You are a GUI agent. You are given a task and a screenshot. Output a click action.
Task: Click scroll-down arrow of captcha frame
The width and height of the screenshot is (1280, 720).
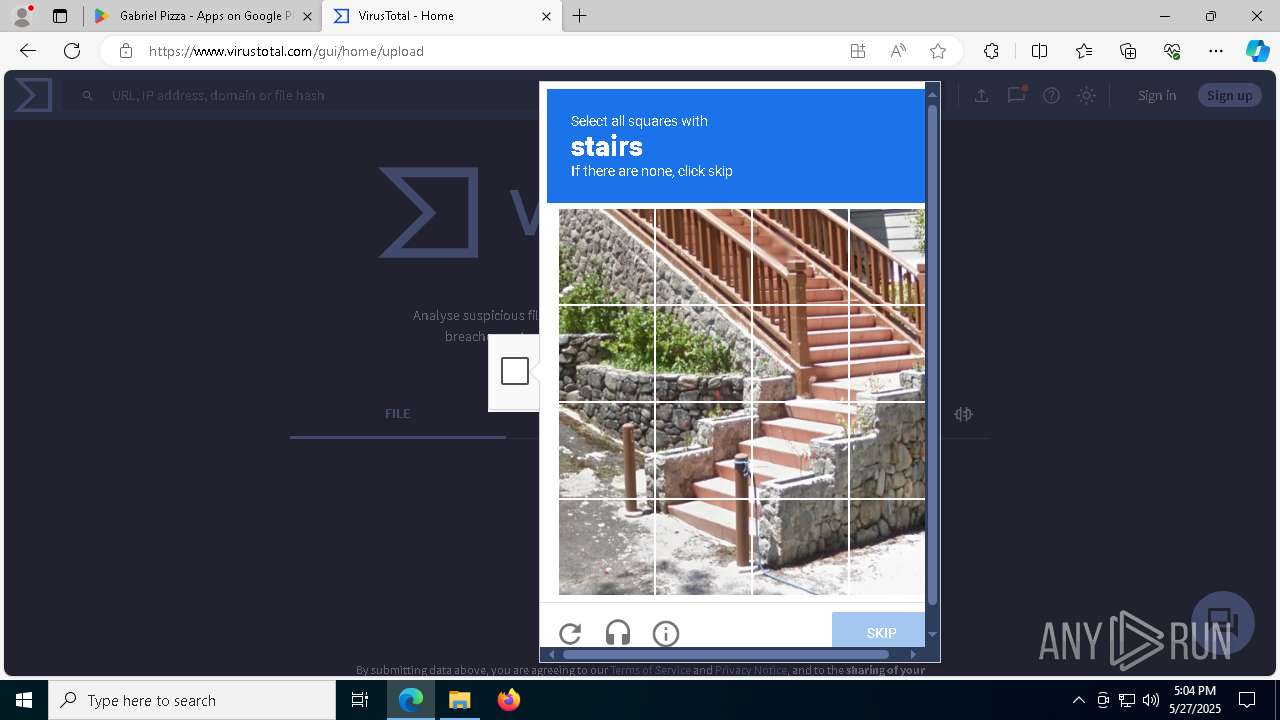click(932, 634)
